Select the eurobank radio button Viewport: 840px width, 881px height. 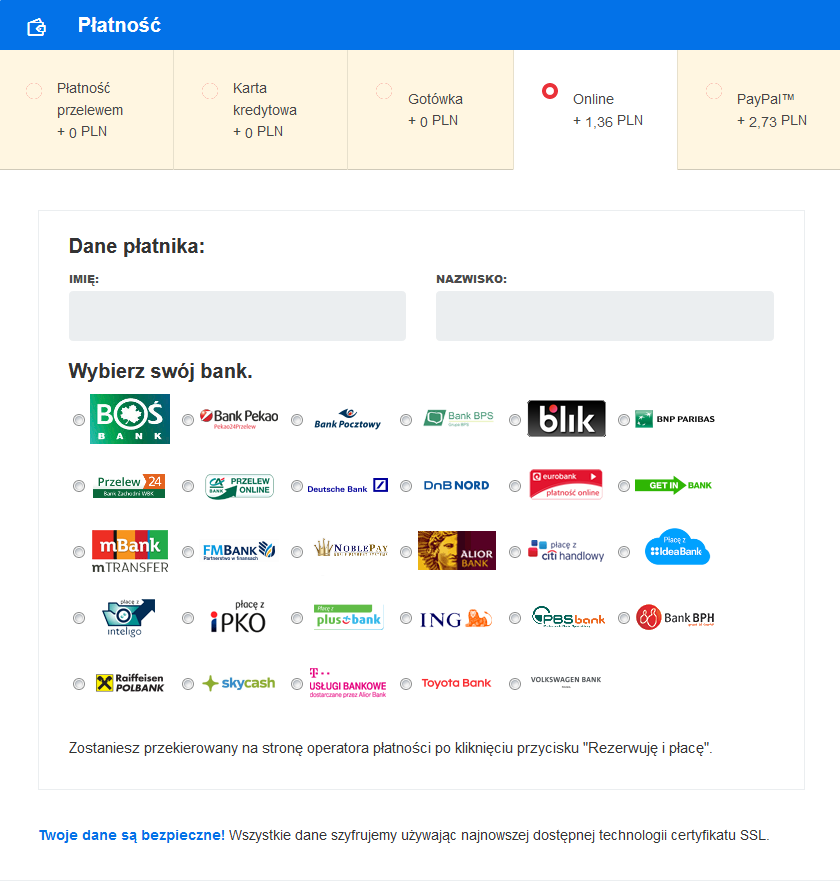[515, 486]
